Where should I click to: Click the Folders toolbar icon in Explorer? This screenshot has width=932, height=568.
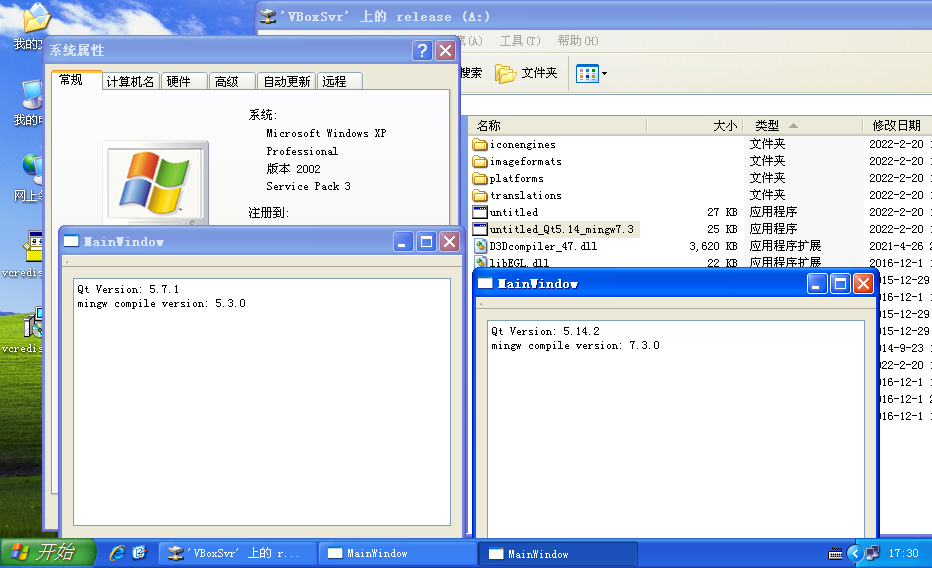tap(505, 74)
